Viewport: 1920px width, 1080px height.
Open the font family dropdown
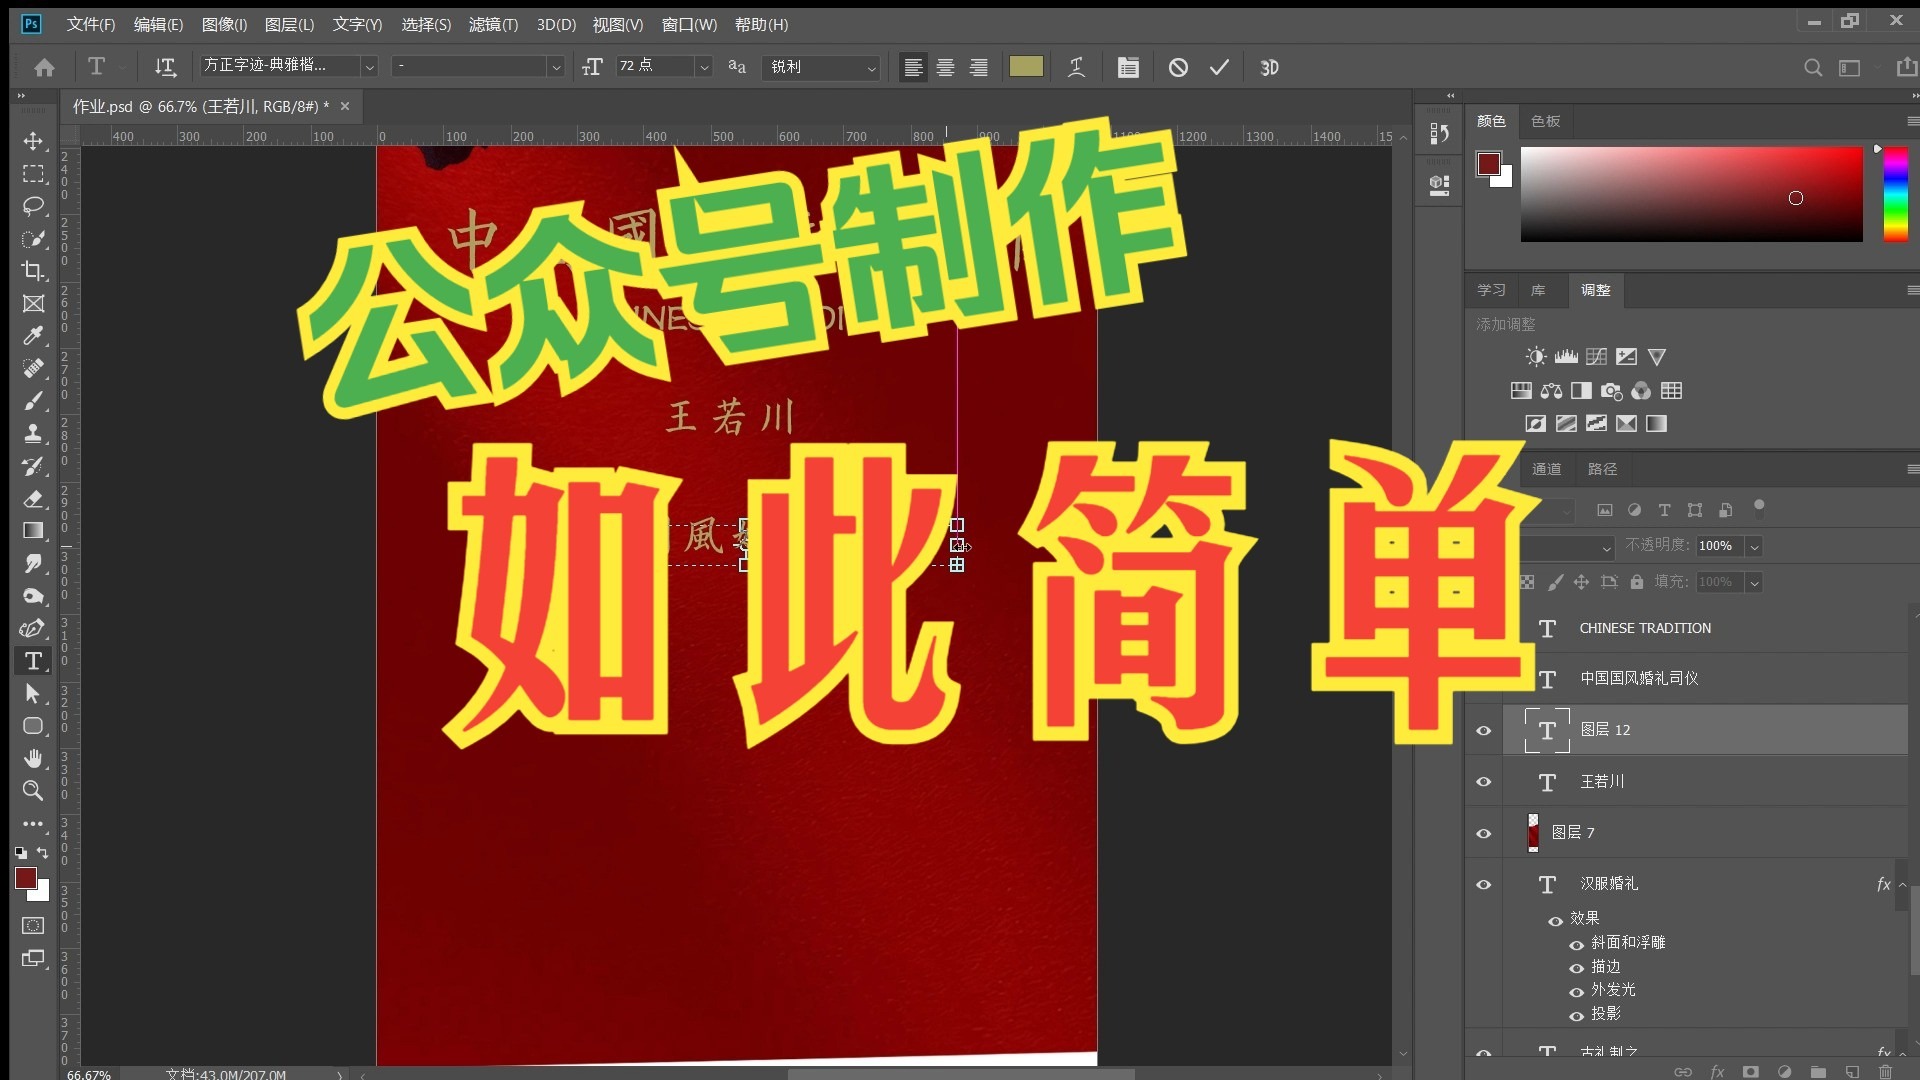point(369,66)
